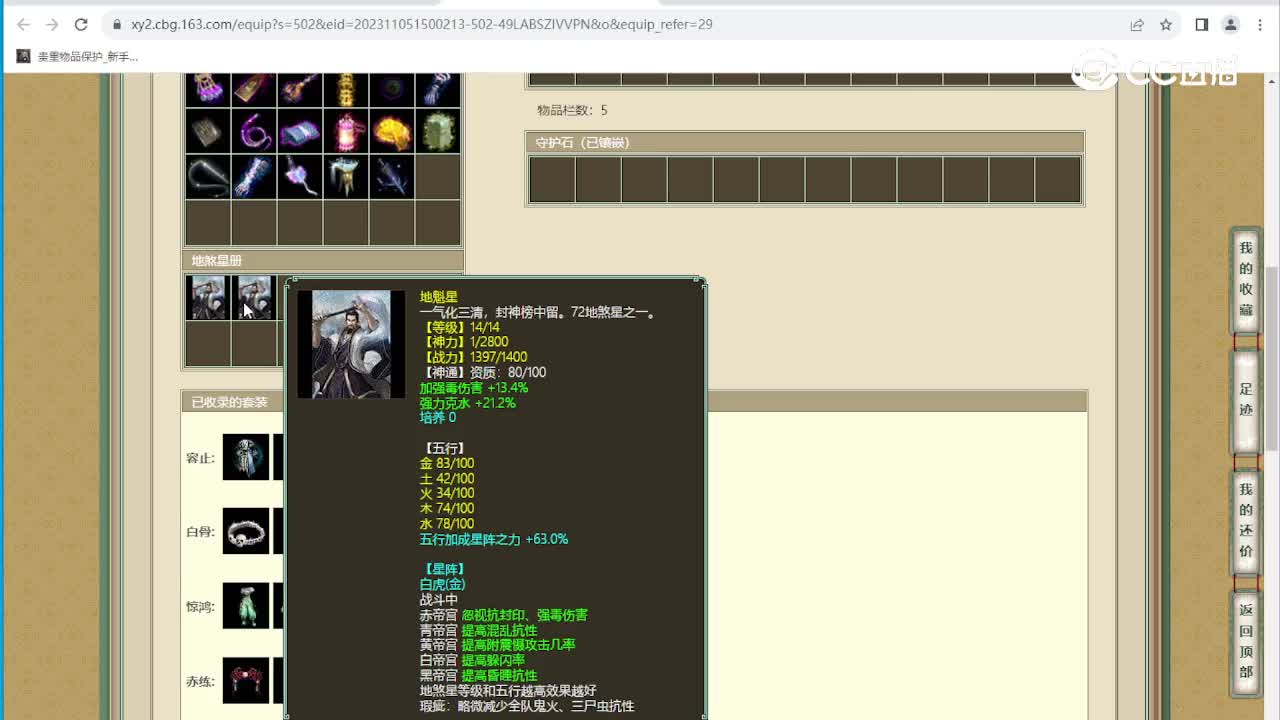Open 我的收藏 side button

tap(1246, 279)
